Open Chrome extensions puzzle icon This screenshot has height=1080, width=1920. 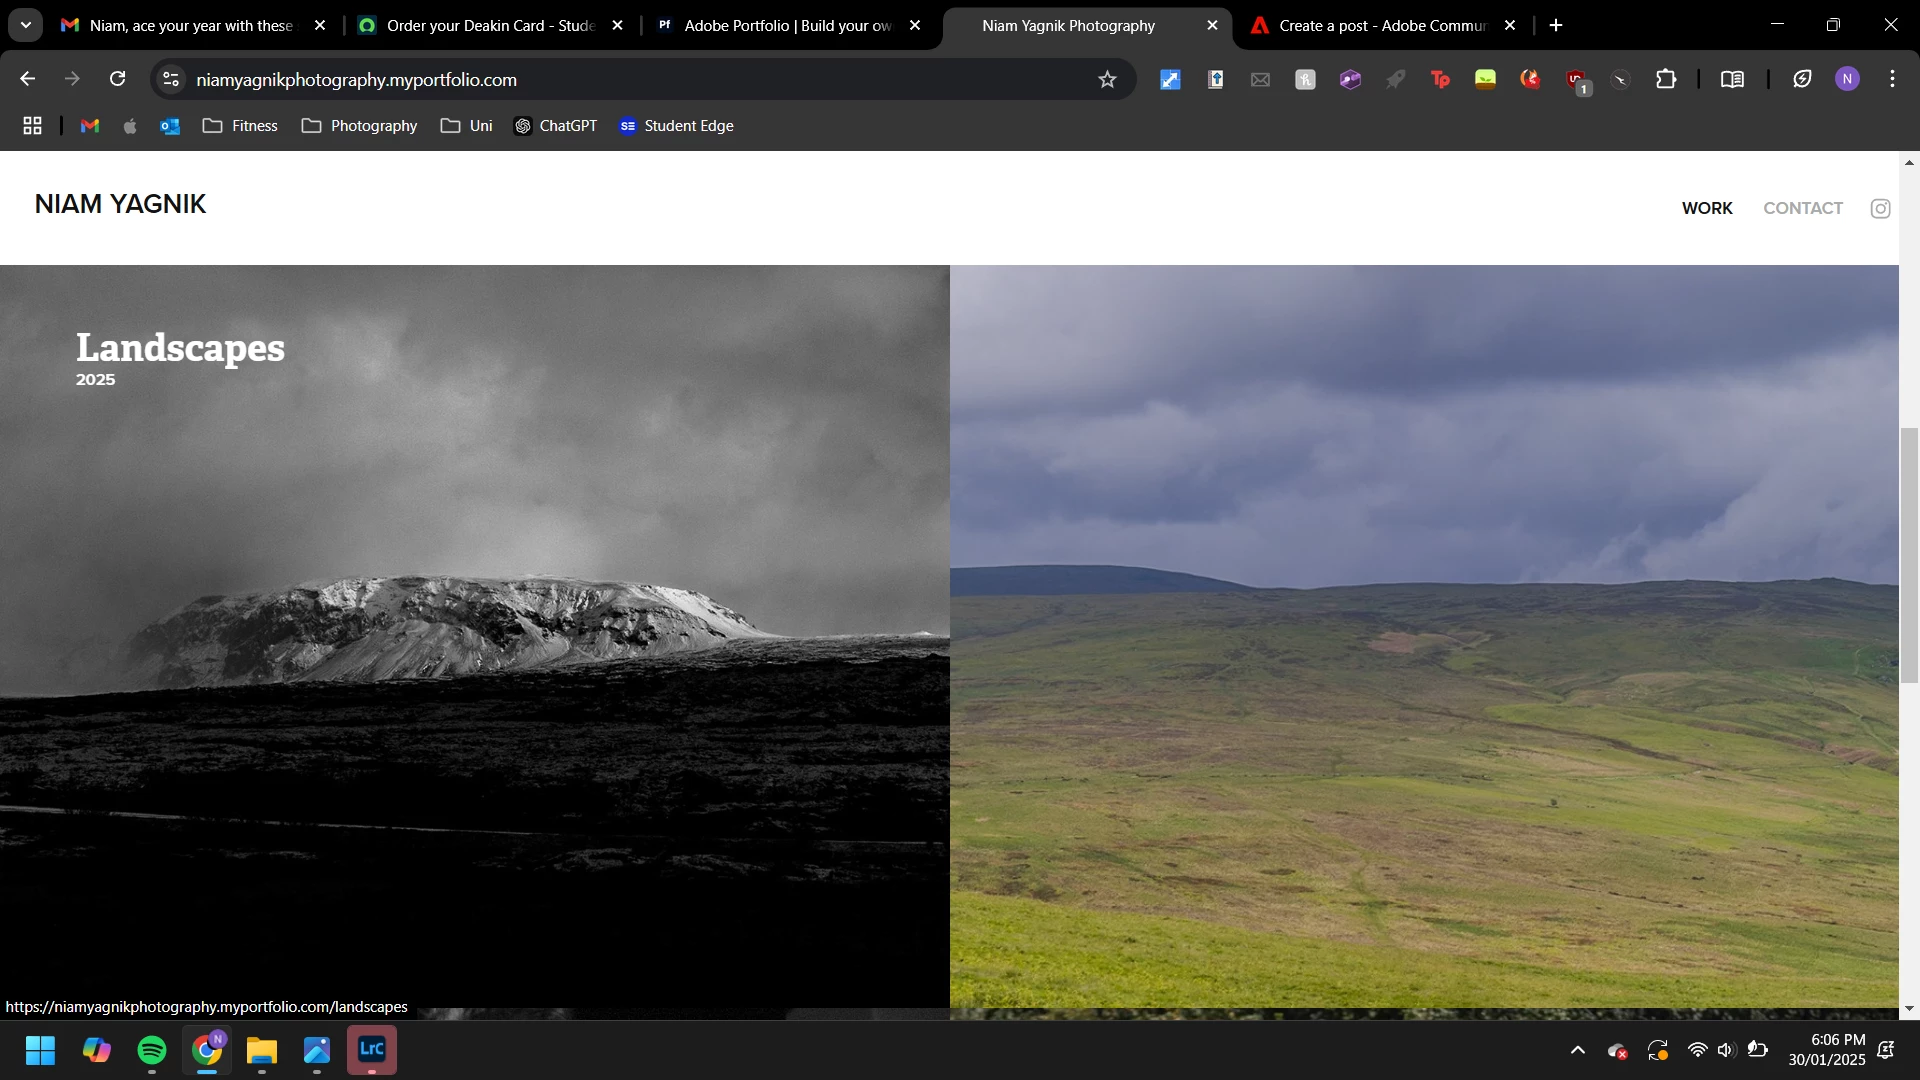pyautogui.click(x=1666, y=80)
